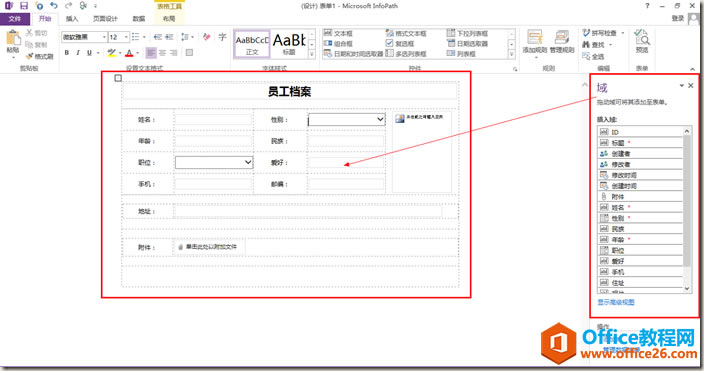Click the 地址 text field in the form

pyautogui.click(x=308, y=211)
